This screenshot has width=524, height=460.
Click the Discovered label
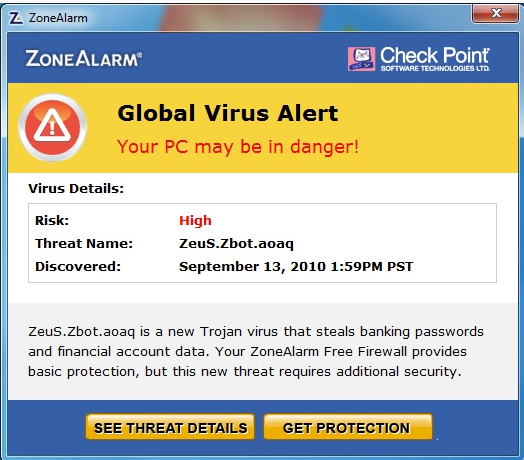click(x=78, y=266)
